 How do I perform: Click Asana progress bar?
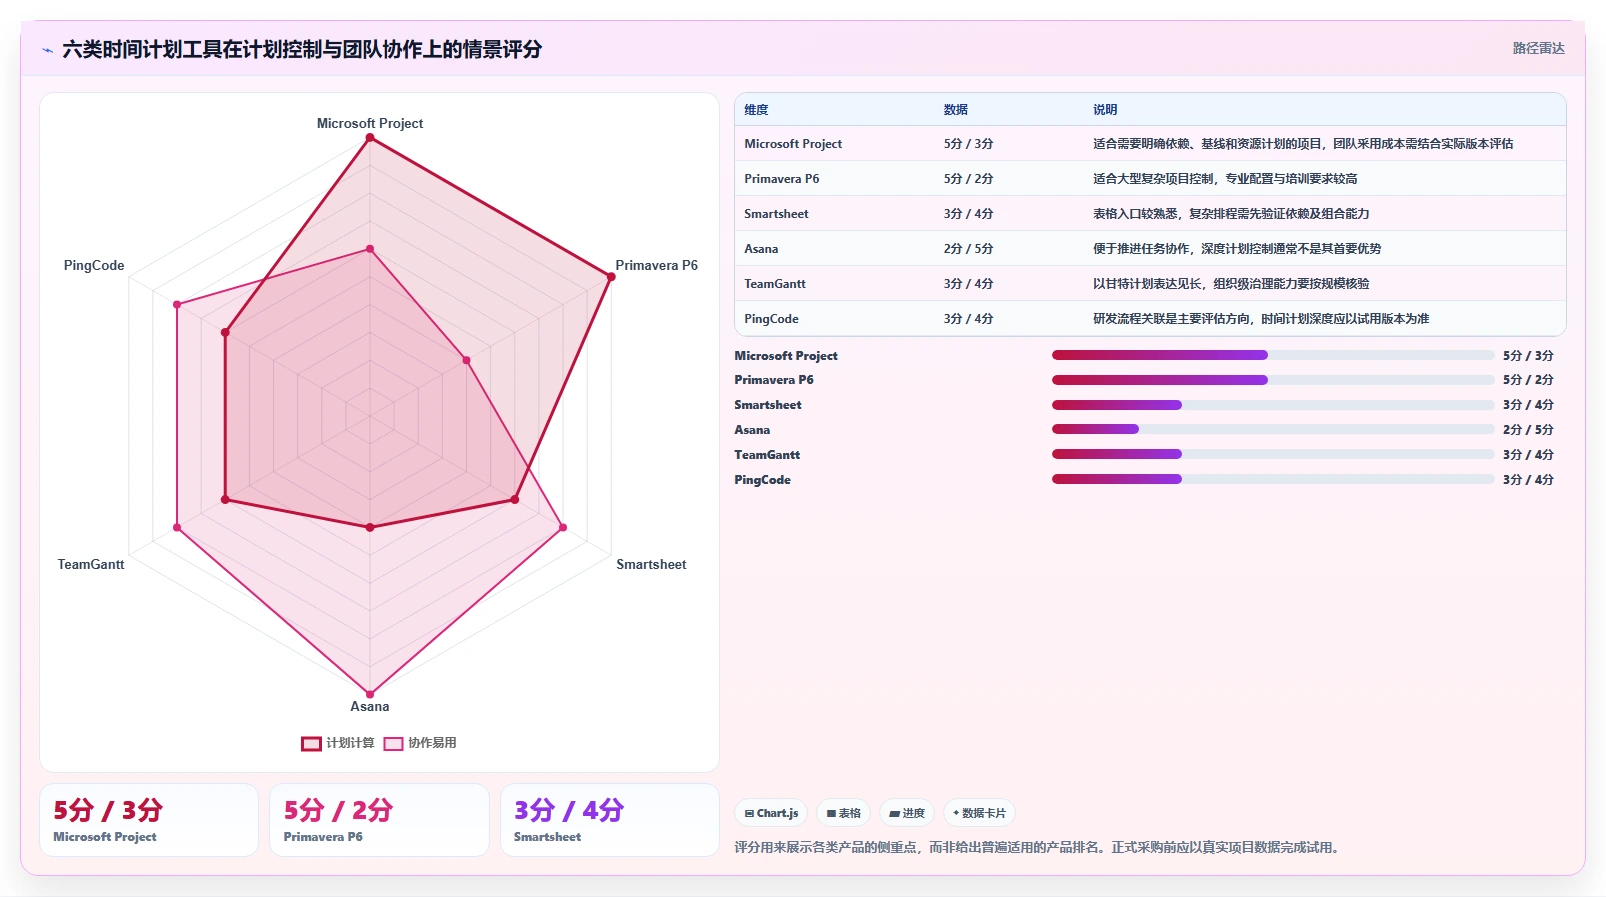[1273, 429]
